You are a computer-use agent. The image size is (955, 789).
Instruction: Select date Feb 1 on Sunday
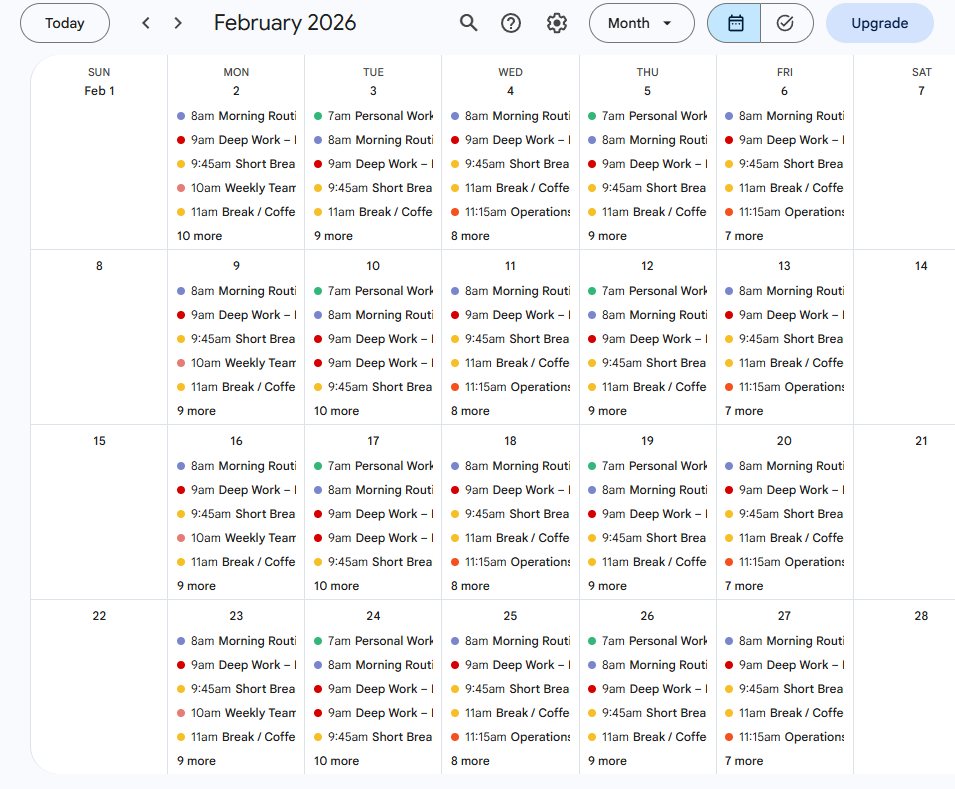pos(99,91)
